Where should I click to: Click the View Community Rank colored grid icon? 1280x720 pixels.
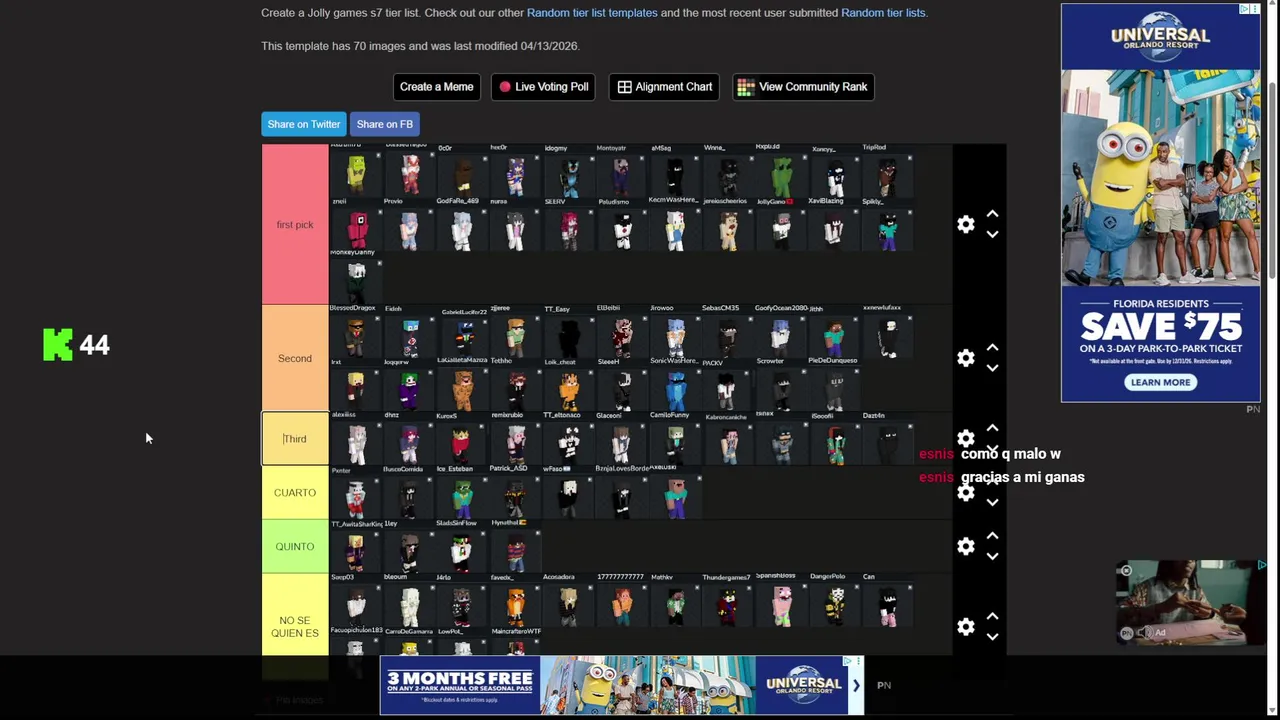(746, 87)
